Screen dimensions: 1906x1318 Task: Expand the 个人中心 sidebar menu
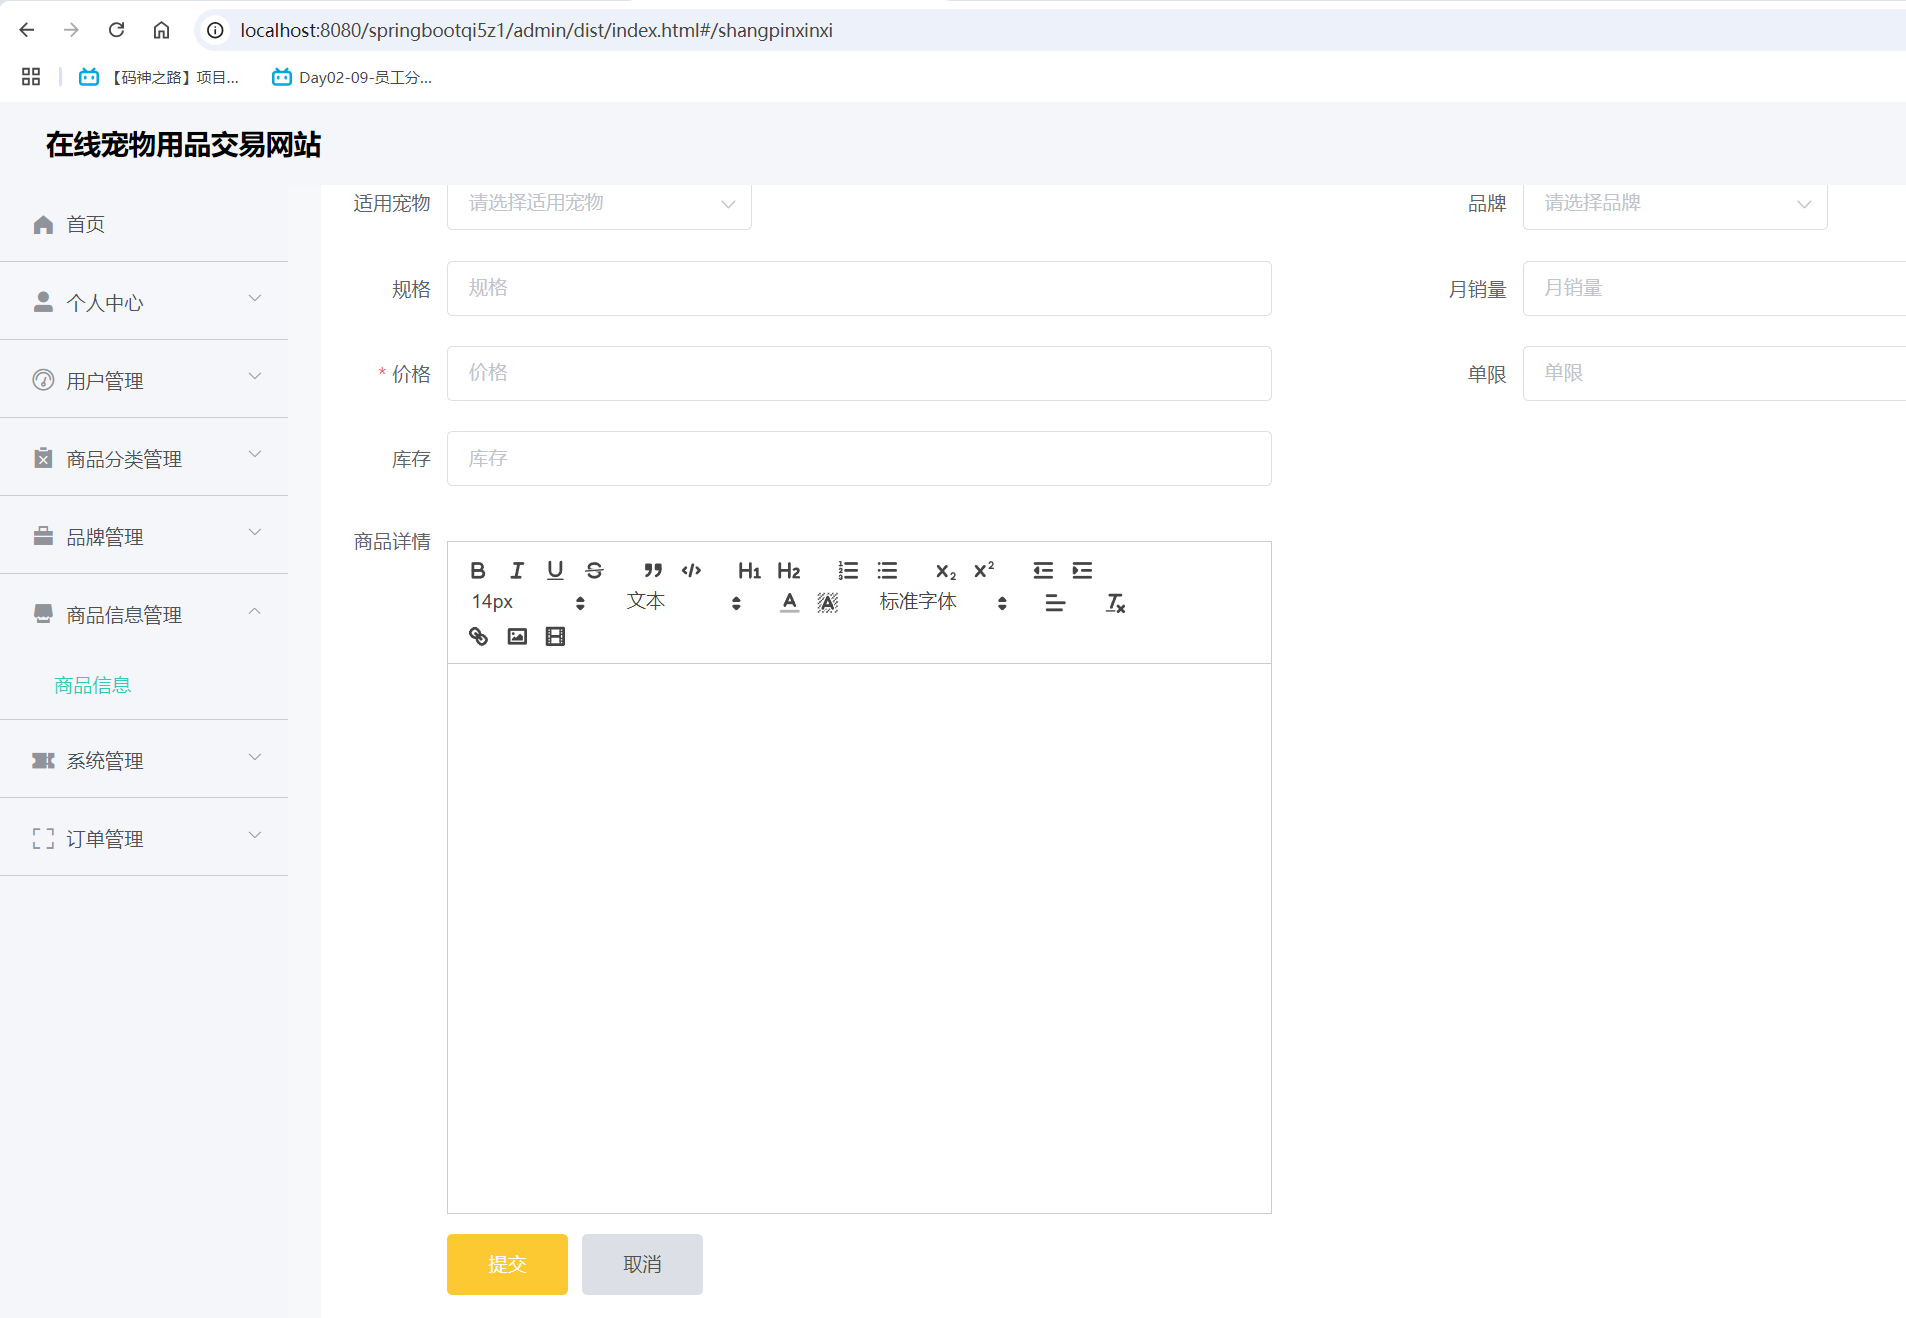[x=144, y=301]
